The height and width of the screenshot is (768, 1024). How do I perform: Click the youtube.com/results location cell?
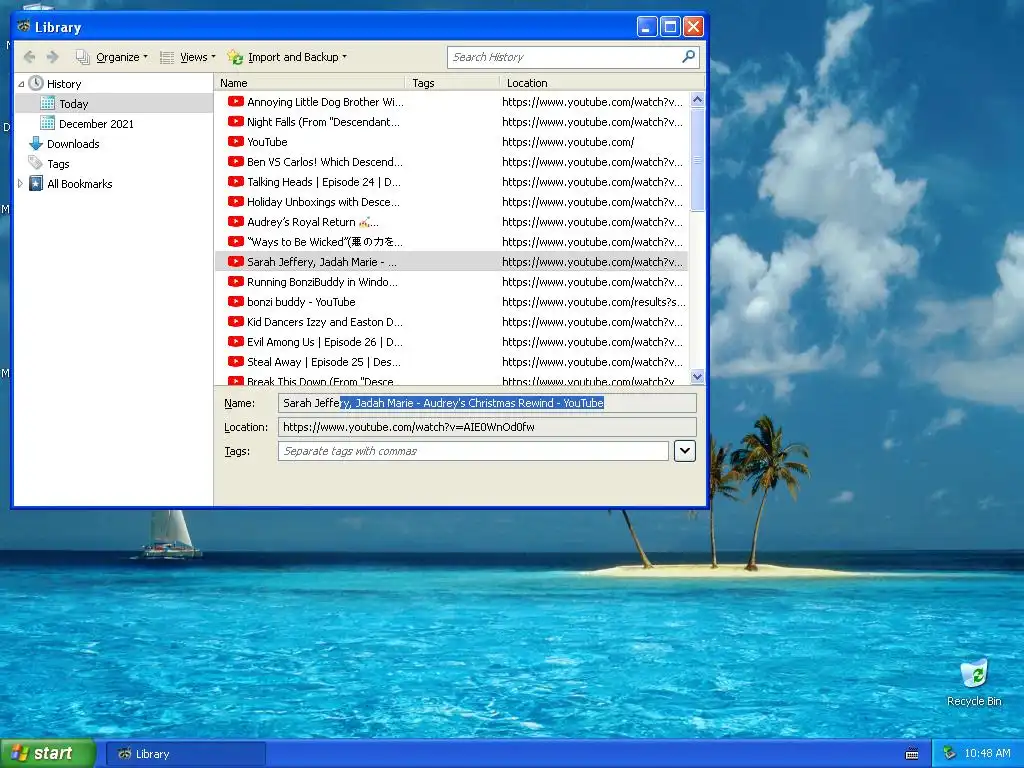(x=593, y=302)
